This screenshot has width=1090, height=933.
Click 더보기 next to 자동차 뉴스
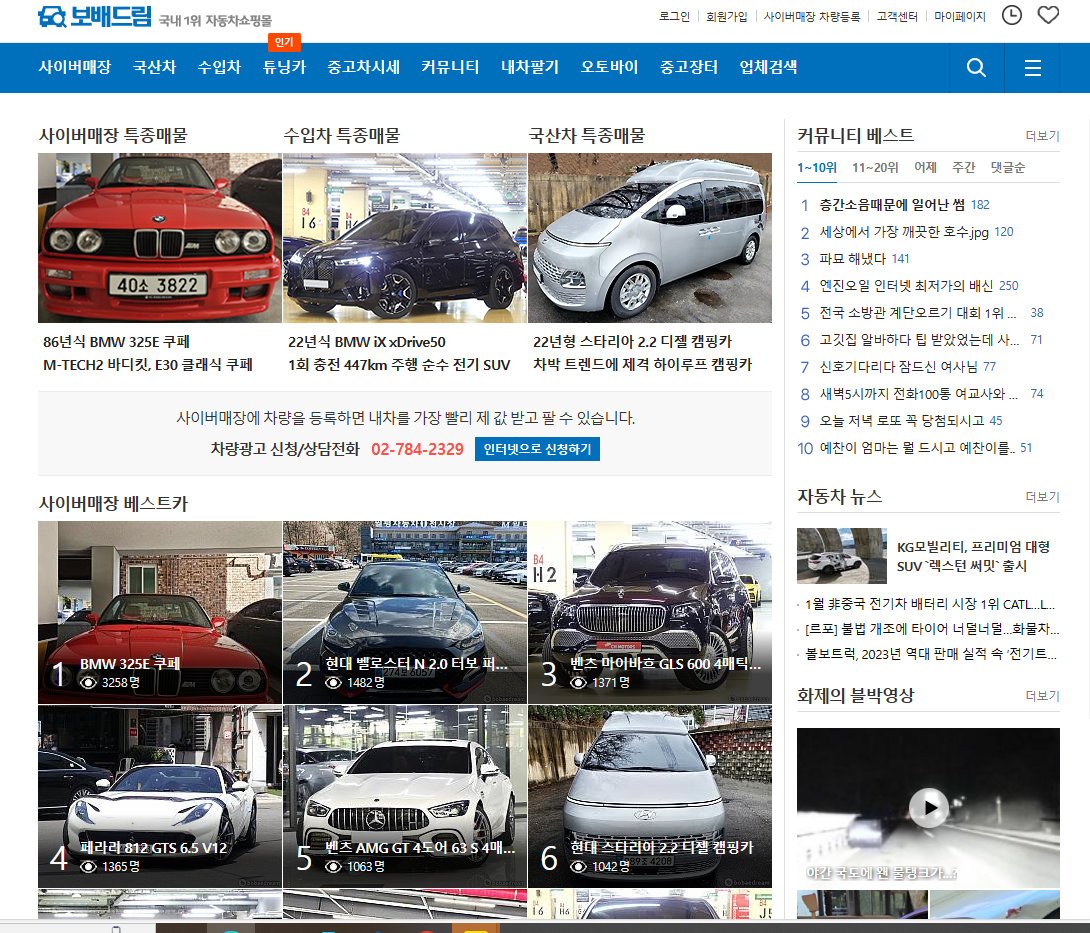pyautogui.click(x=1042, y=497)
